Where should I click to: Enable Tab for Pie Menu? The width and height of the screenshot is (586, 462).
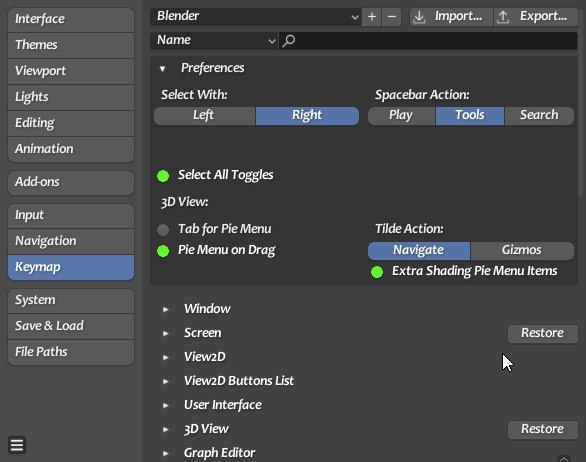coord(163,230)
